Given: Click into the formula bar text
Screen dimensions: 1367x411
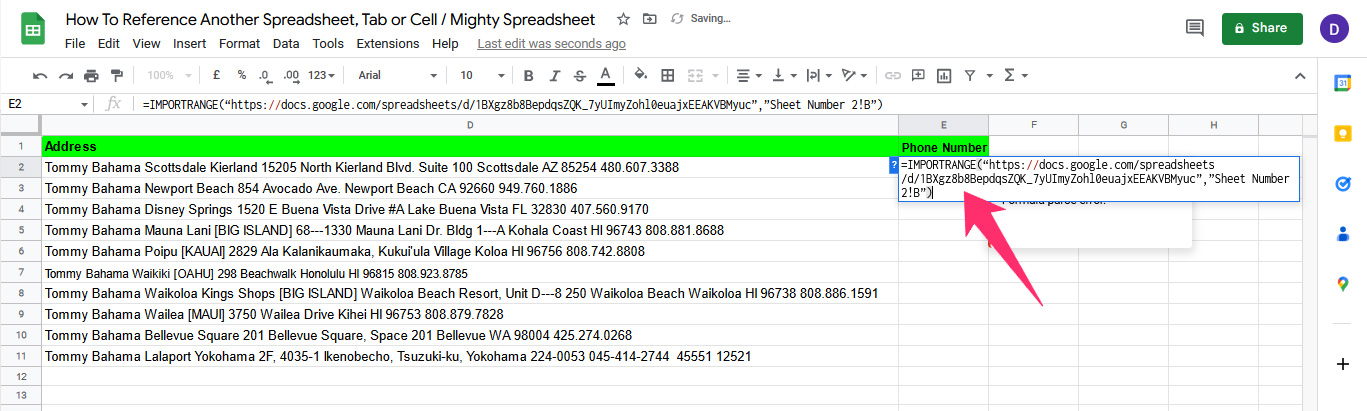Looking at the screenshot, I should pos(512,104).
